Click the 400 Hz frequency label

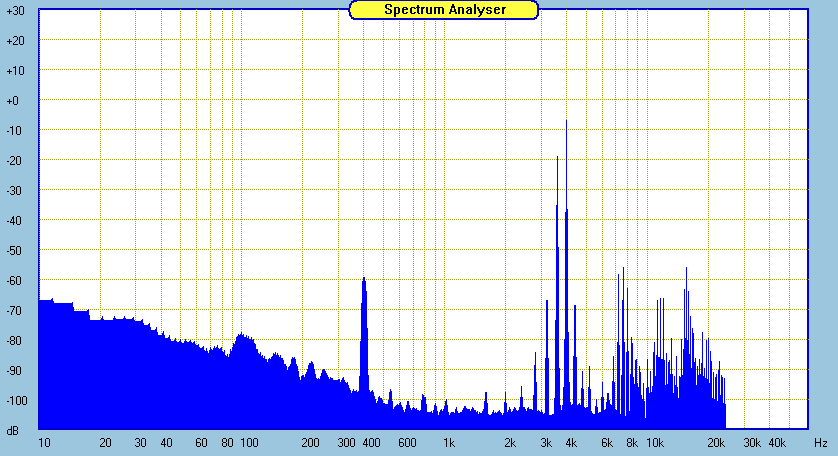(x=371, y=443)
